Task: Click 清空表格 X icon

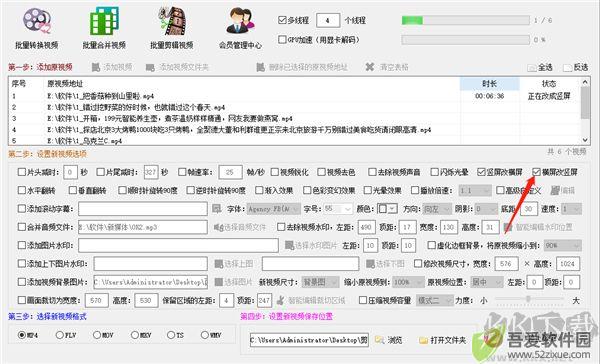Action: pos(370,67)
